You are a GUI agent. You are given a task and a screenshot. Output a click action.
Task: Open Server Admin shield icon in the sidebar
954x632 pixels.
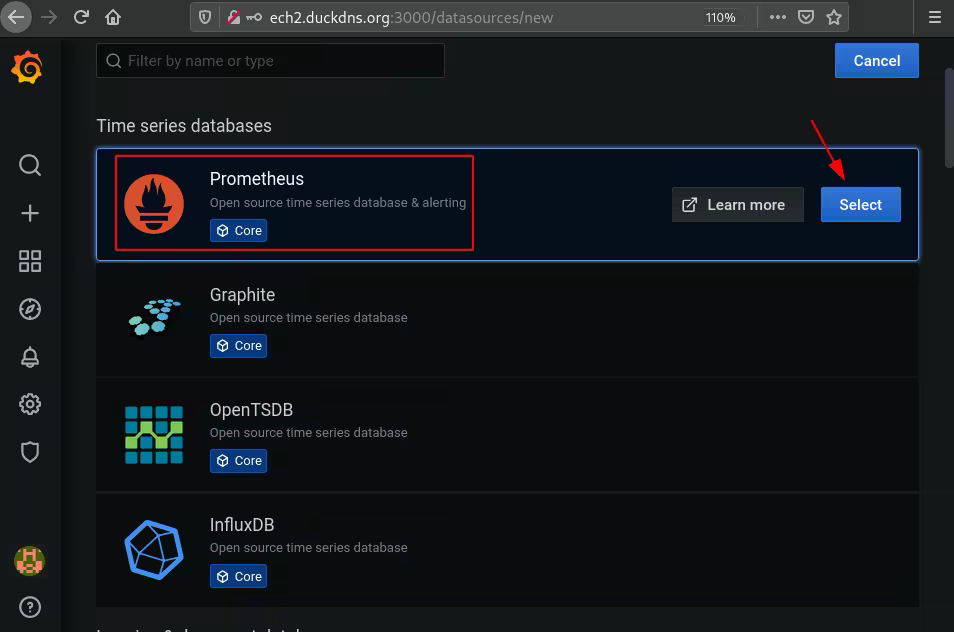coord(30,452)
